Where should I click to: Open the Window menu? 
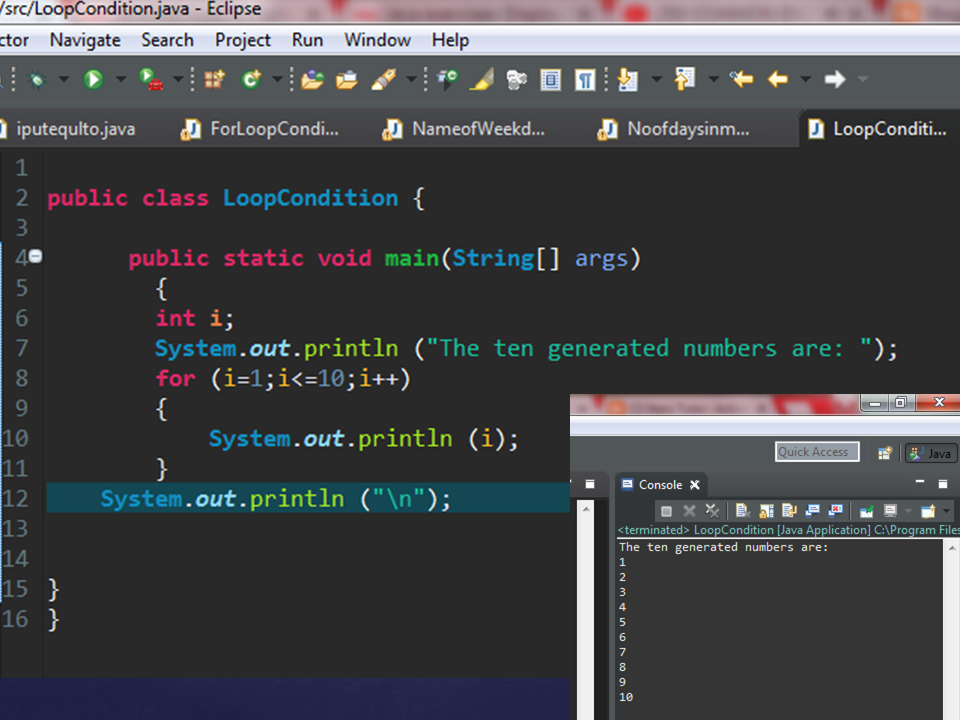377,40
